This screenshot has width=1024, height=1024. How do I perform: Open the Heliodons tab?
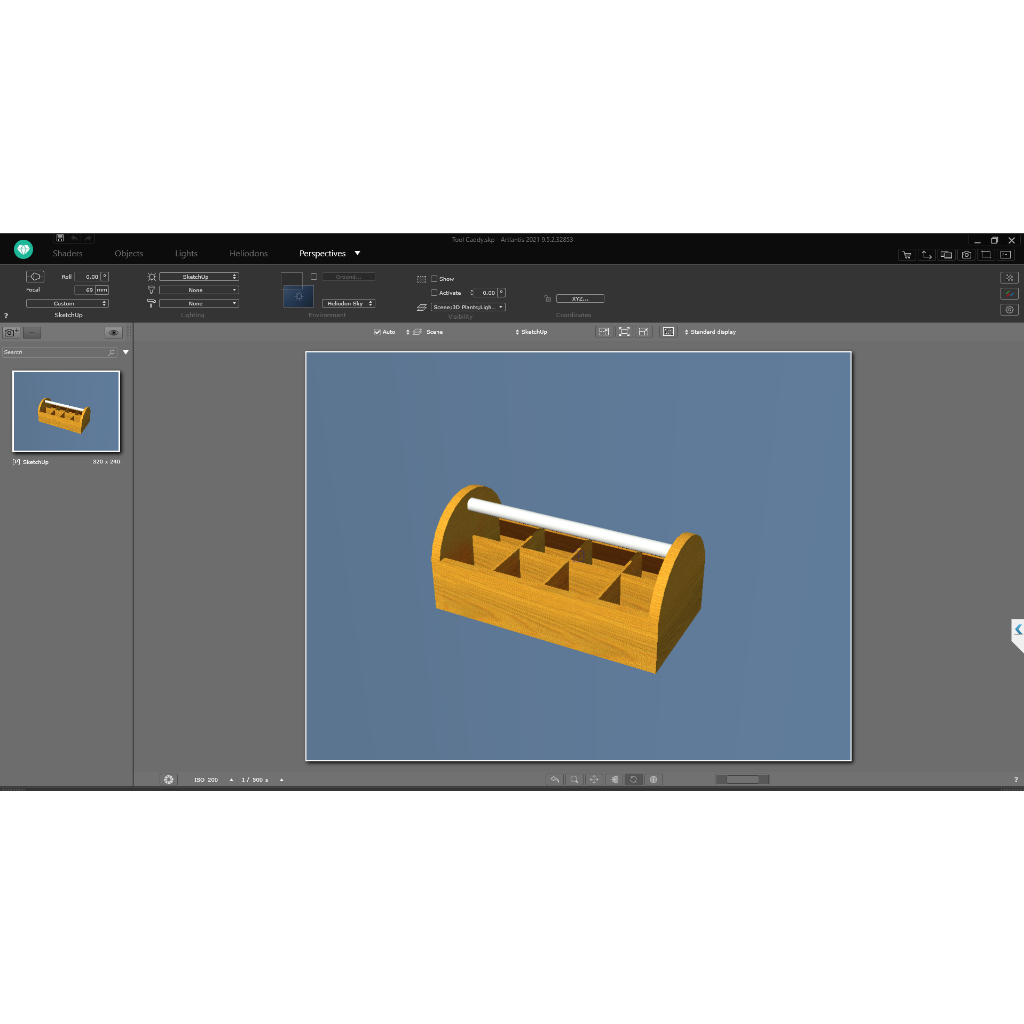[x=248, y=253]
